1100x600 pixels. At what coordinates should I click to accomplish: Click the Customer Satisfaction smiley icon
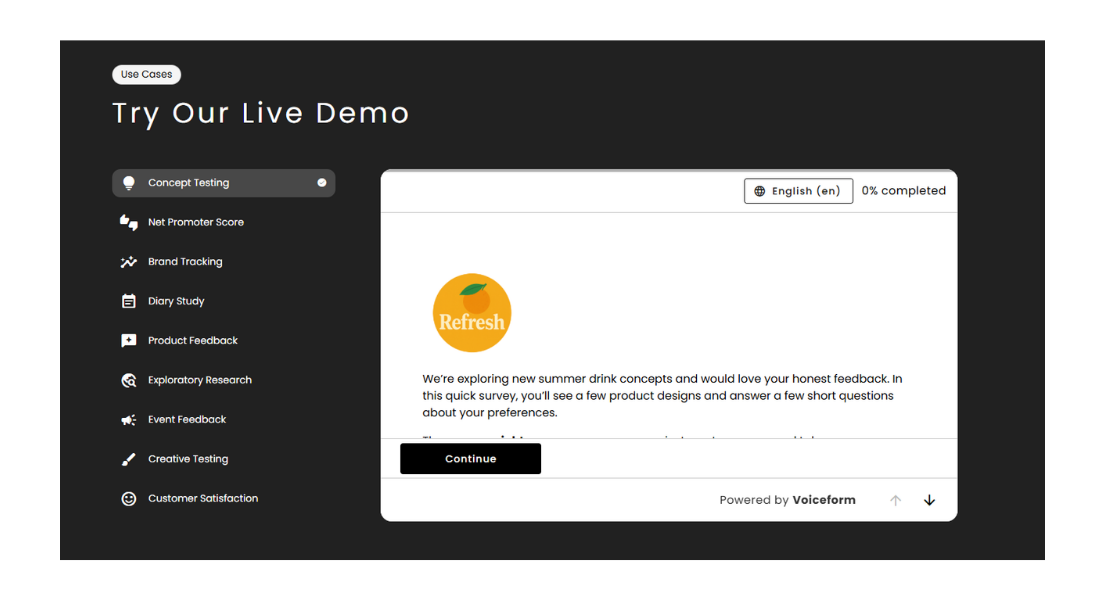tap(128, 497)
